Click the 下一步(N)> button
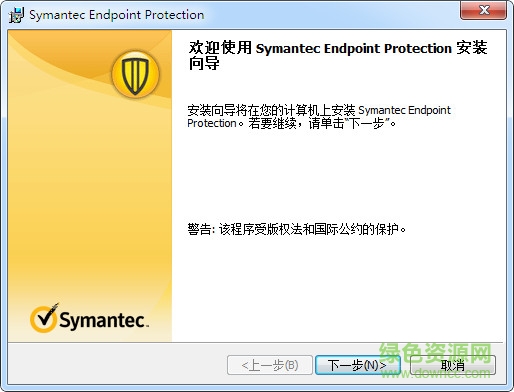 358,365
